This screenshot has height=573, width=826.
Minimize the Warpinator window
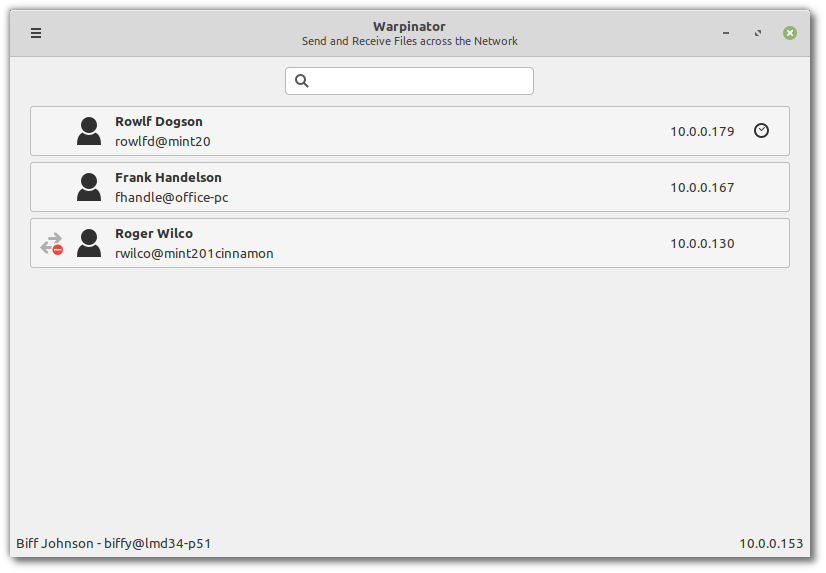tap(726, 33)
